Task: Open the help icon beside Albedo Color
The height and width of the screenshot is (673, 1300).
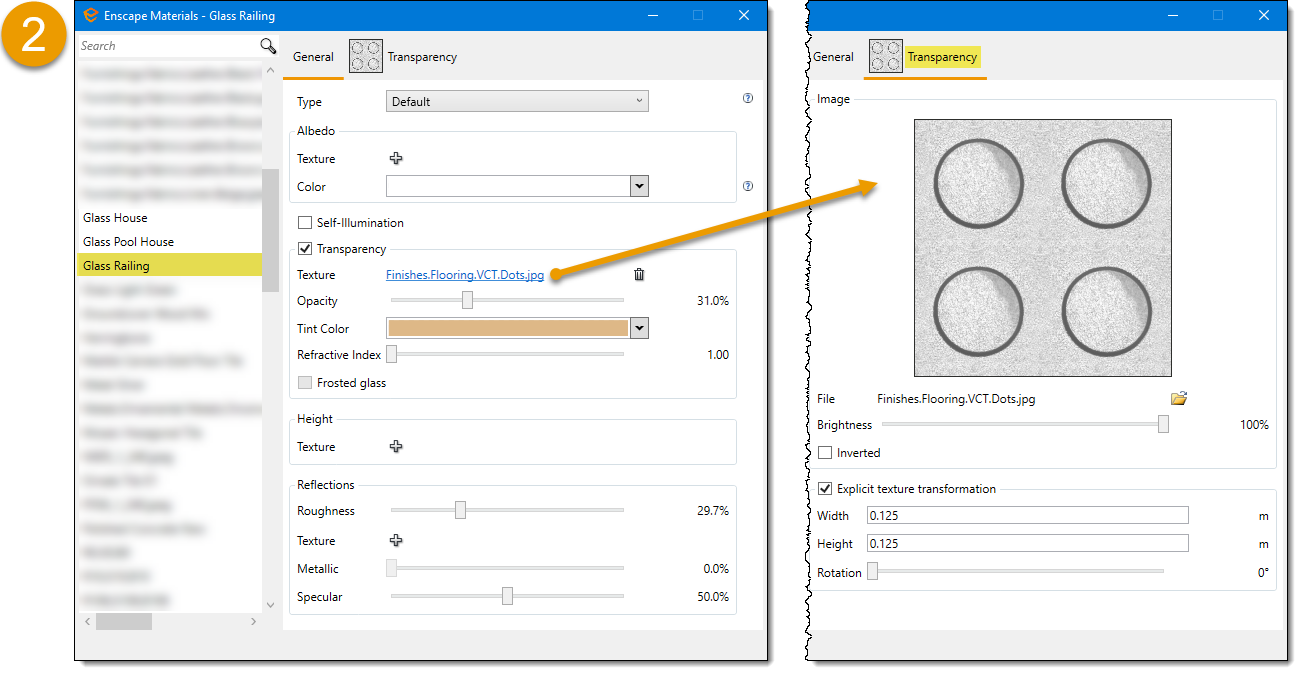Action: 747,186
